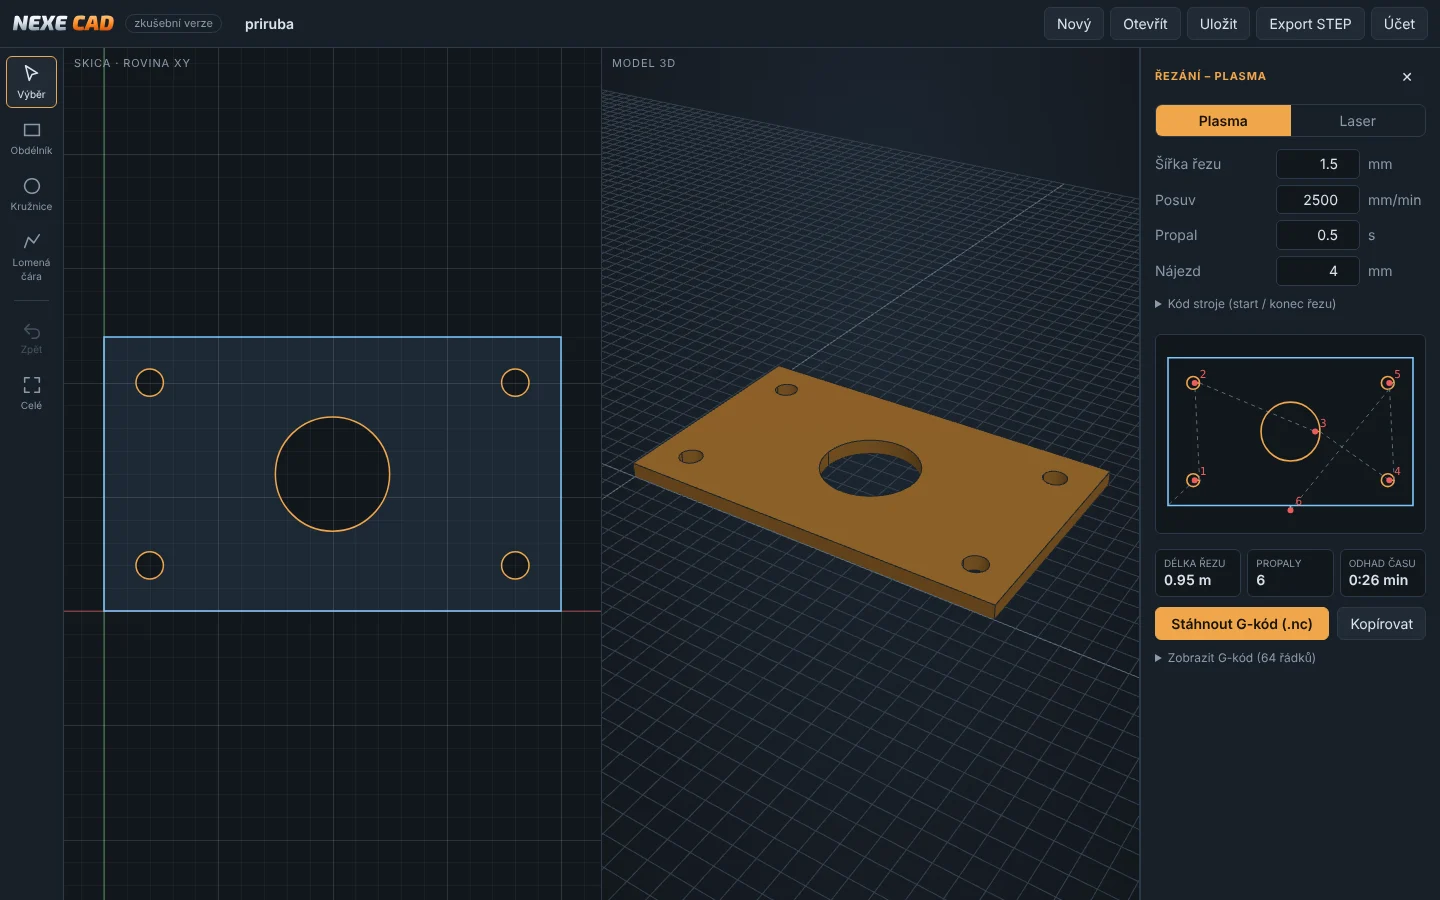The width and height of the screenshot is (1440, 900).
Task: Click the Nový button
Action: tap(1074, 24)
